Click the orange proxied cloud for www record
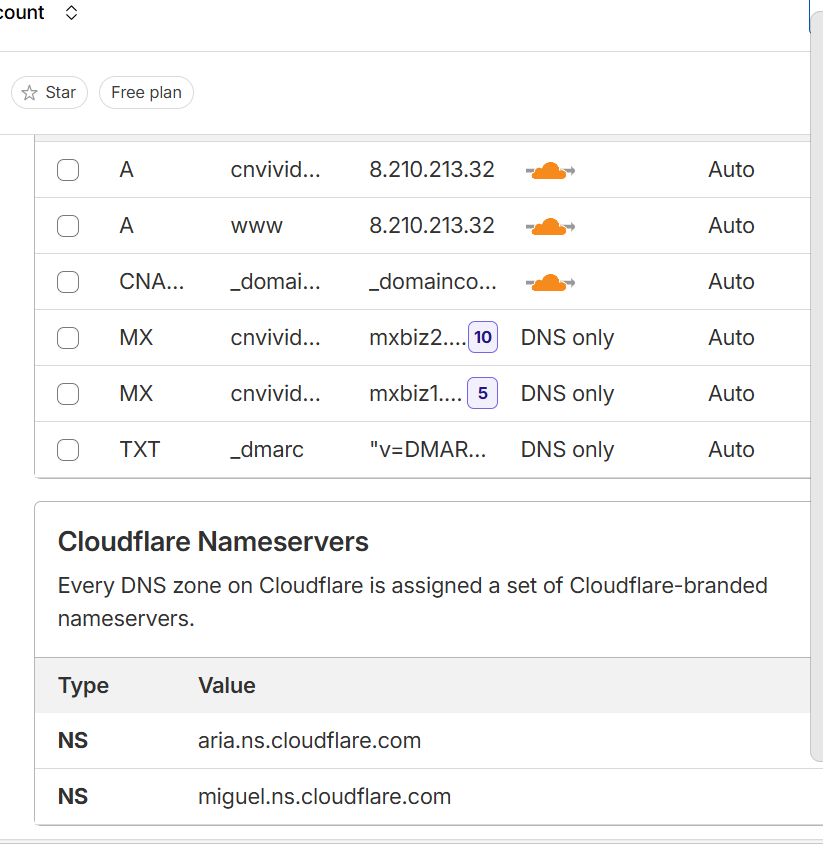Viewport: 823px width, 853px height. [x=549, y=226]
